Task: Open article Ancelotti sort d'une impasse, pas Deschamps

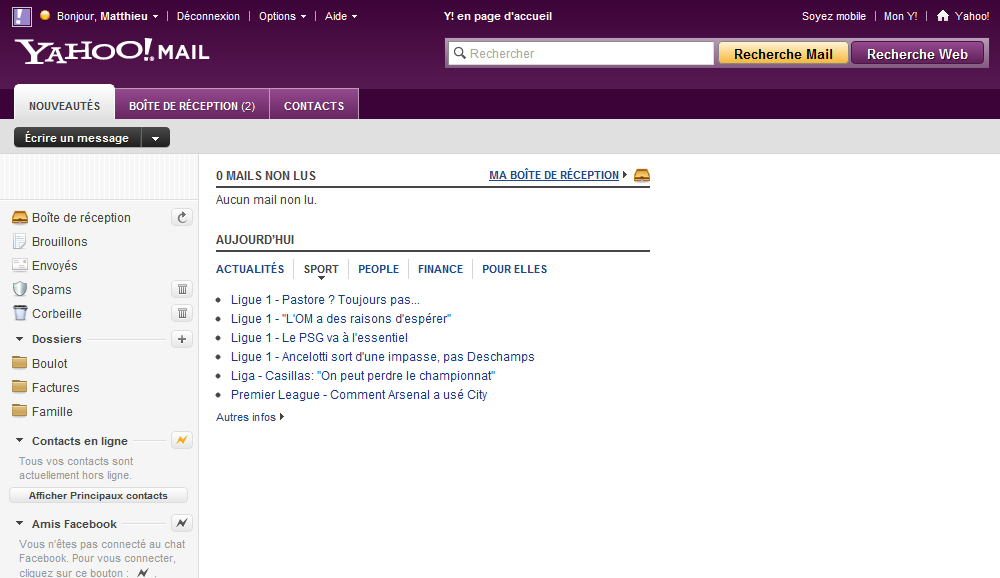Action: (x=383, y=357)
